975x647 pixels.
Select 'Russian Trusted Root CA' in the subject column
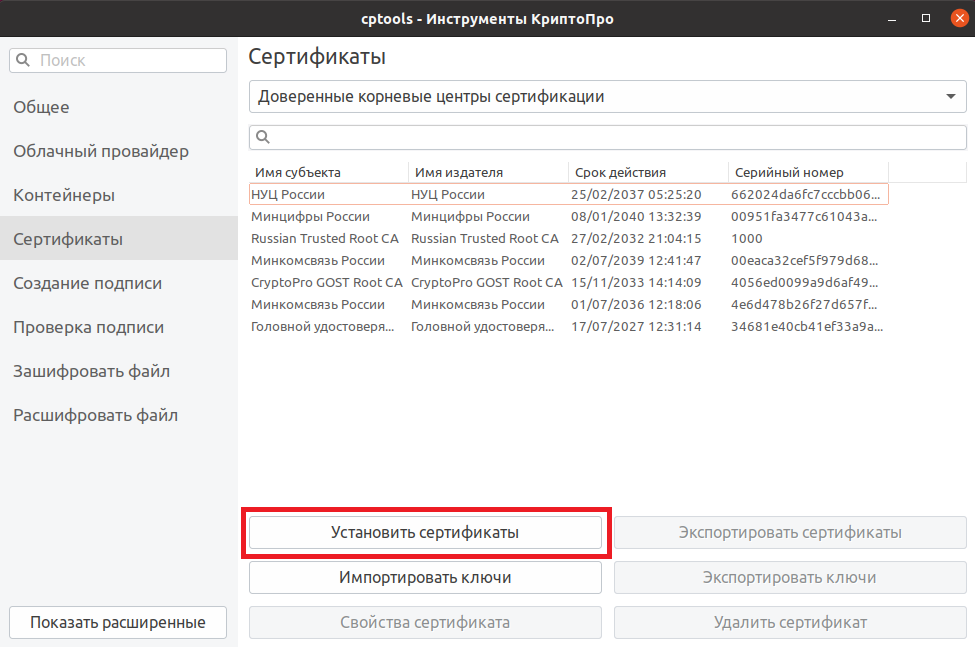[325, 239]
